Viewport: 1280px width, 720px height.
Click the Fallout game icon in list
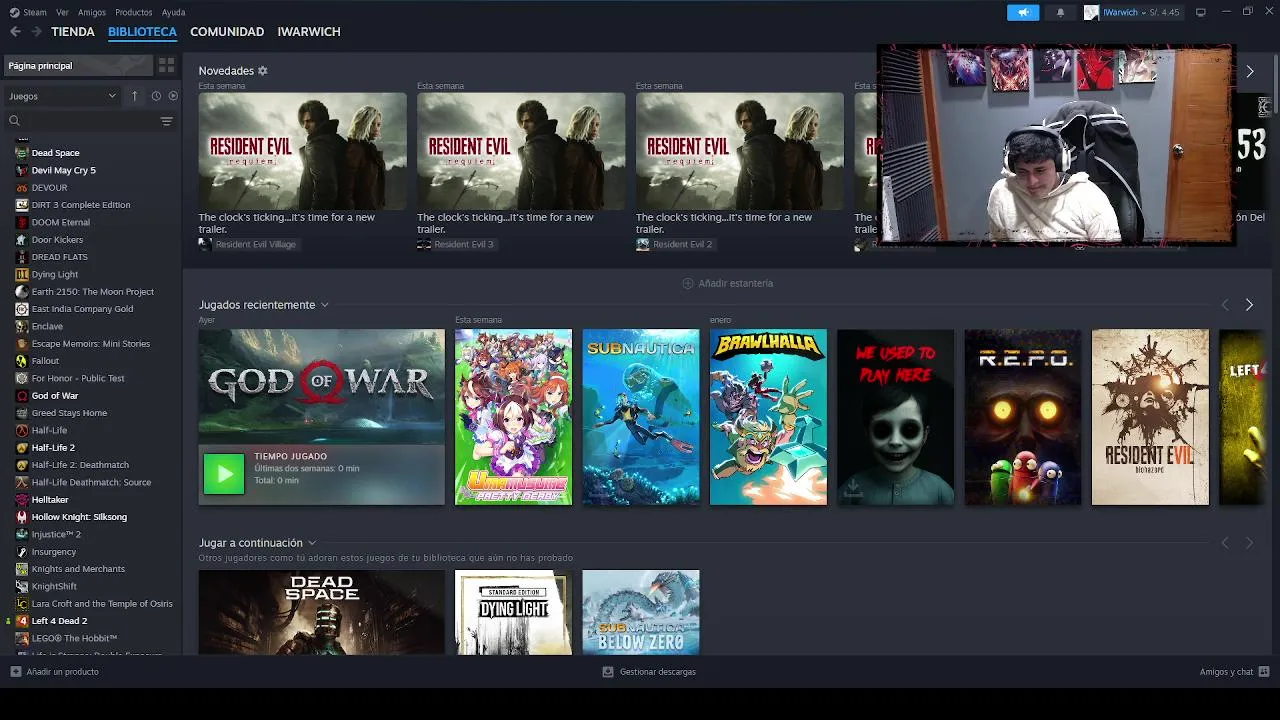(x=22, y=361)
